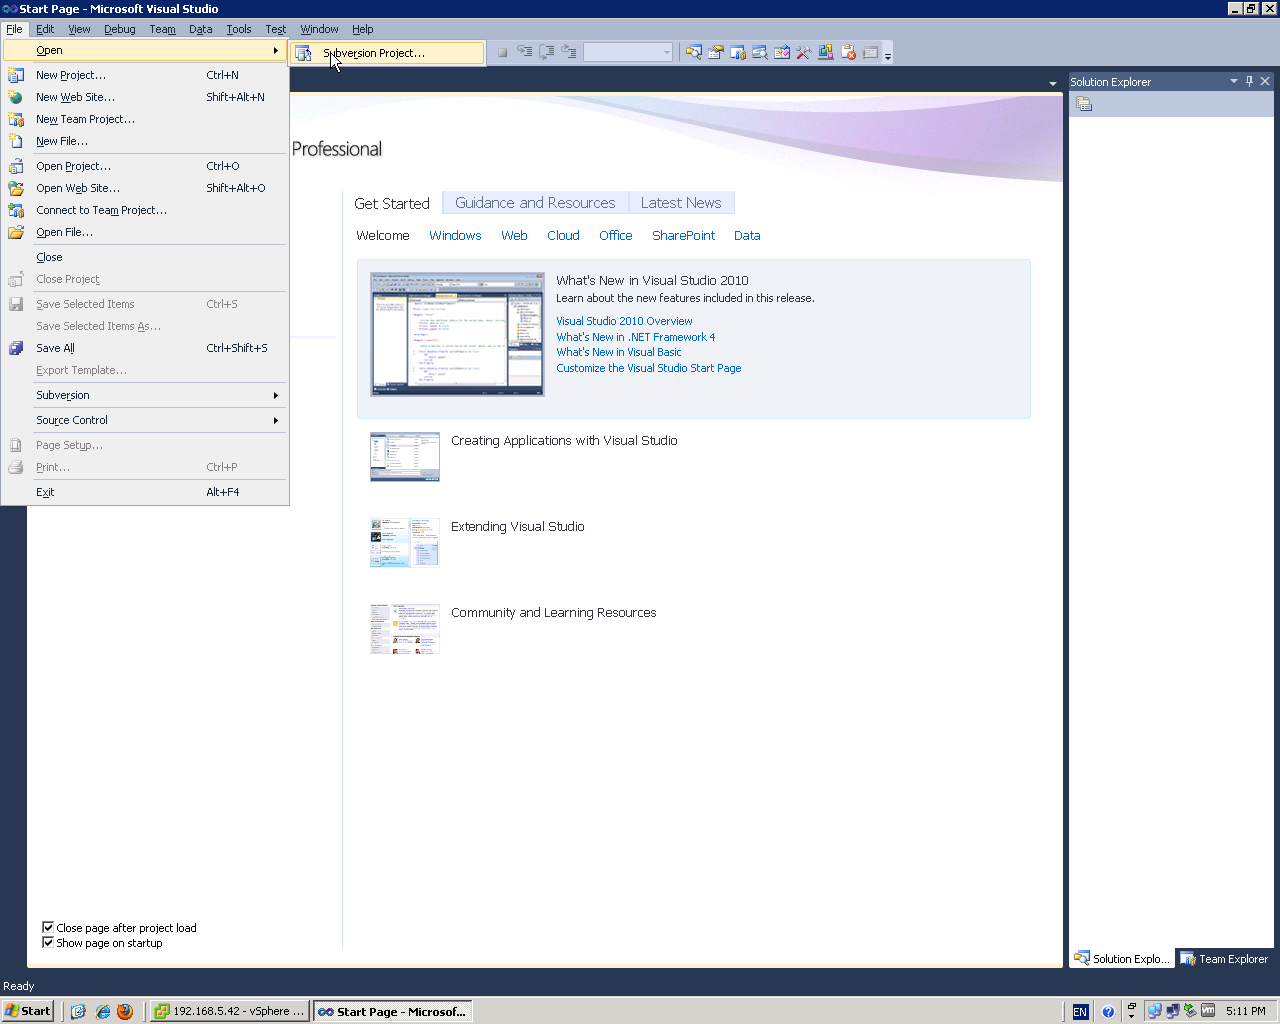Open the Debug menu in the menu bar
Viewport: 1280px width, 1024px height.
(x=120, y=29)
